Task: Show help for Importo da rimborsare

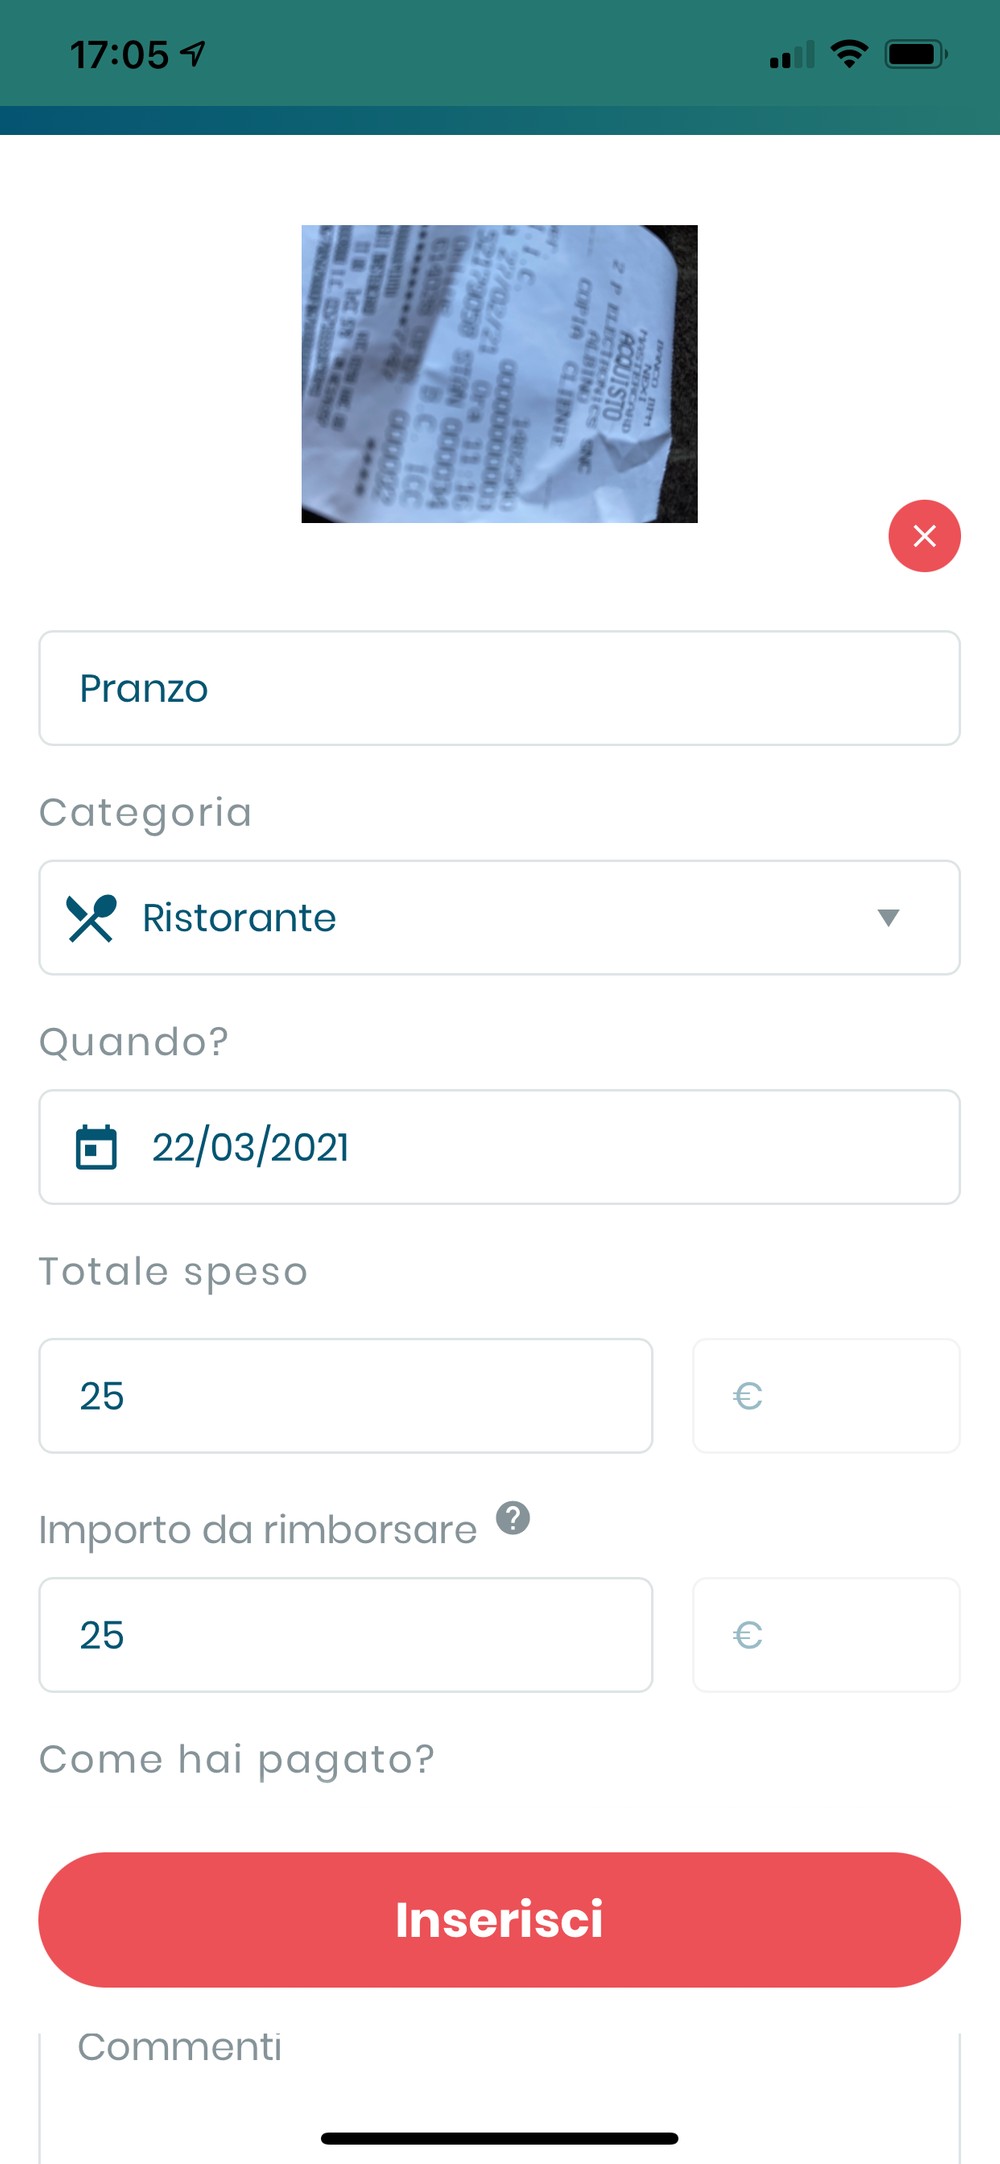Action: (513, 1518)
